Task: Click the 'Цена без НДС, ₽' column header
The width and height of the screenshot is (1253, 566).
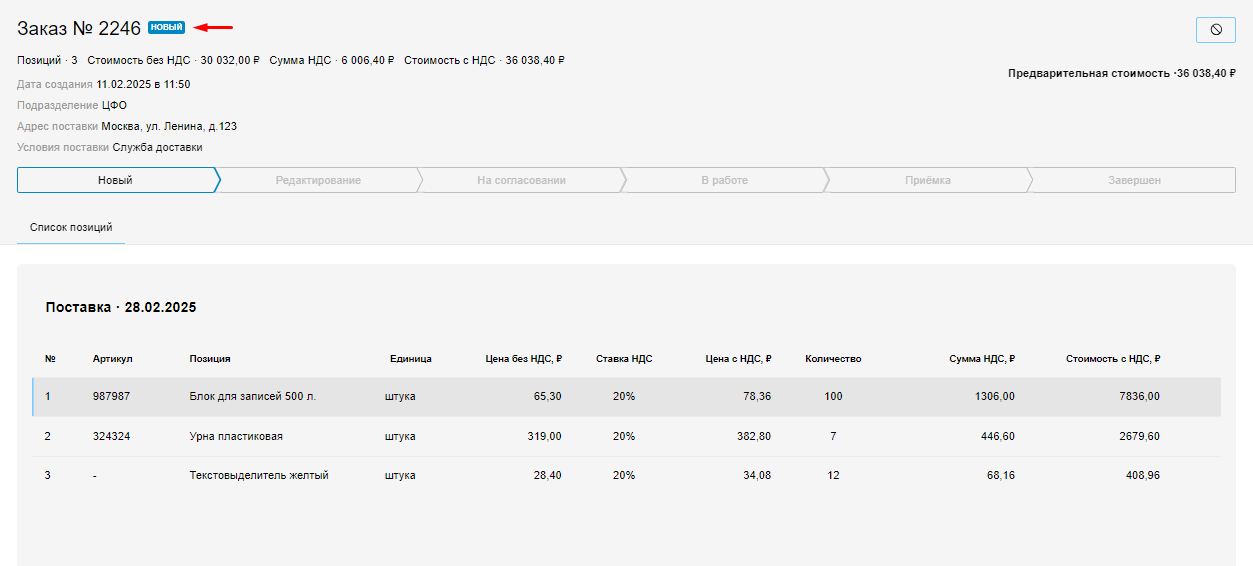Action: pos(523,359)
